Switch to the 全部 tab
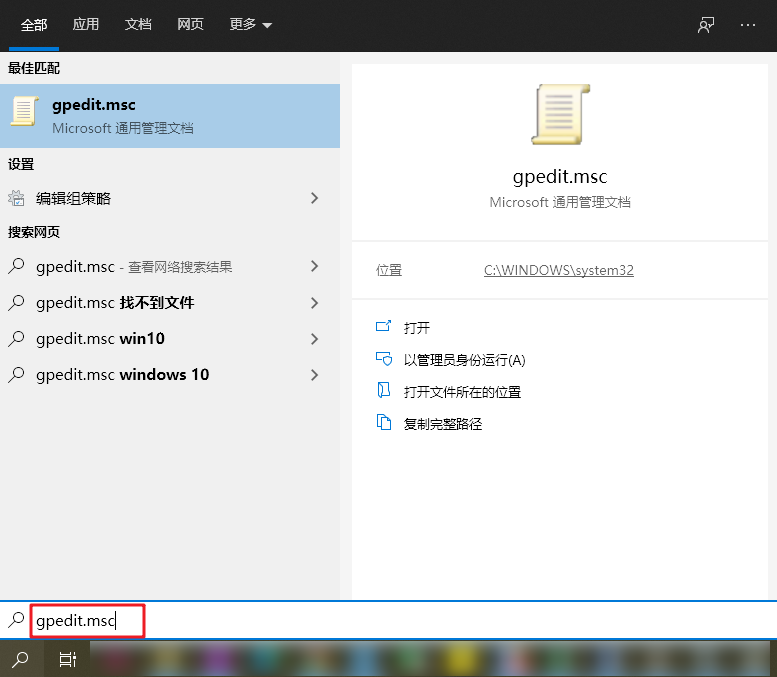 pos(34,25)
